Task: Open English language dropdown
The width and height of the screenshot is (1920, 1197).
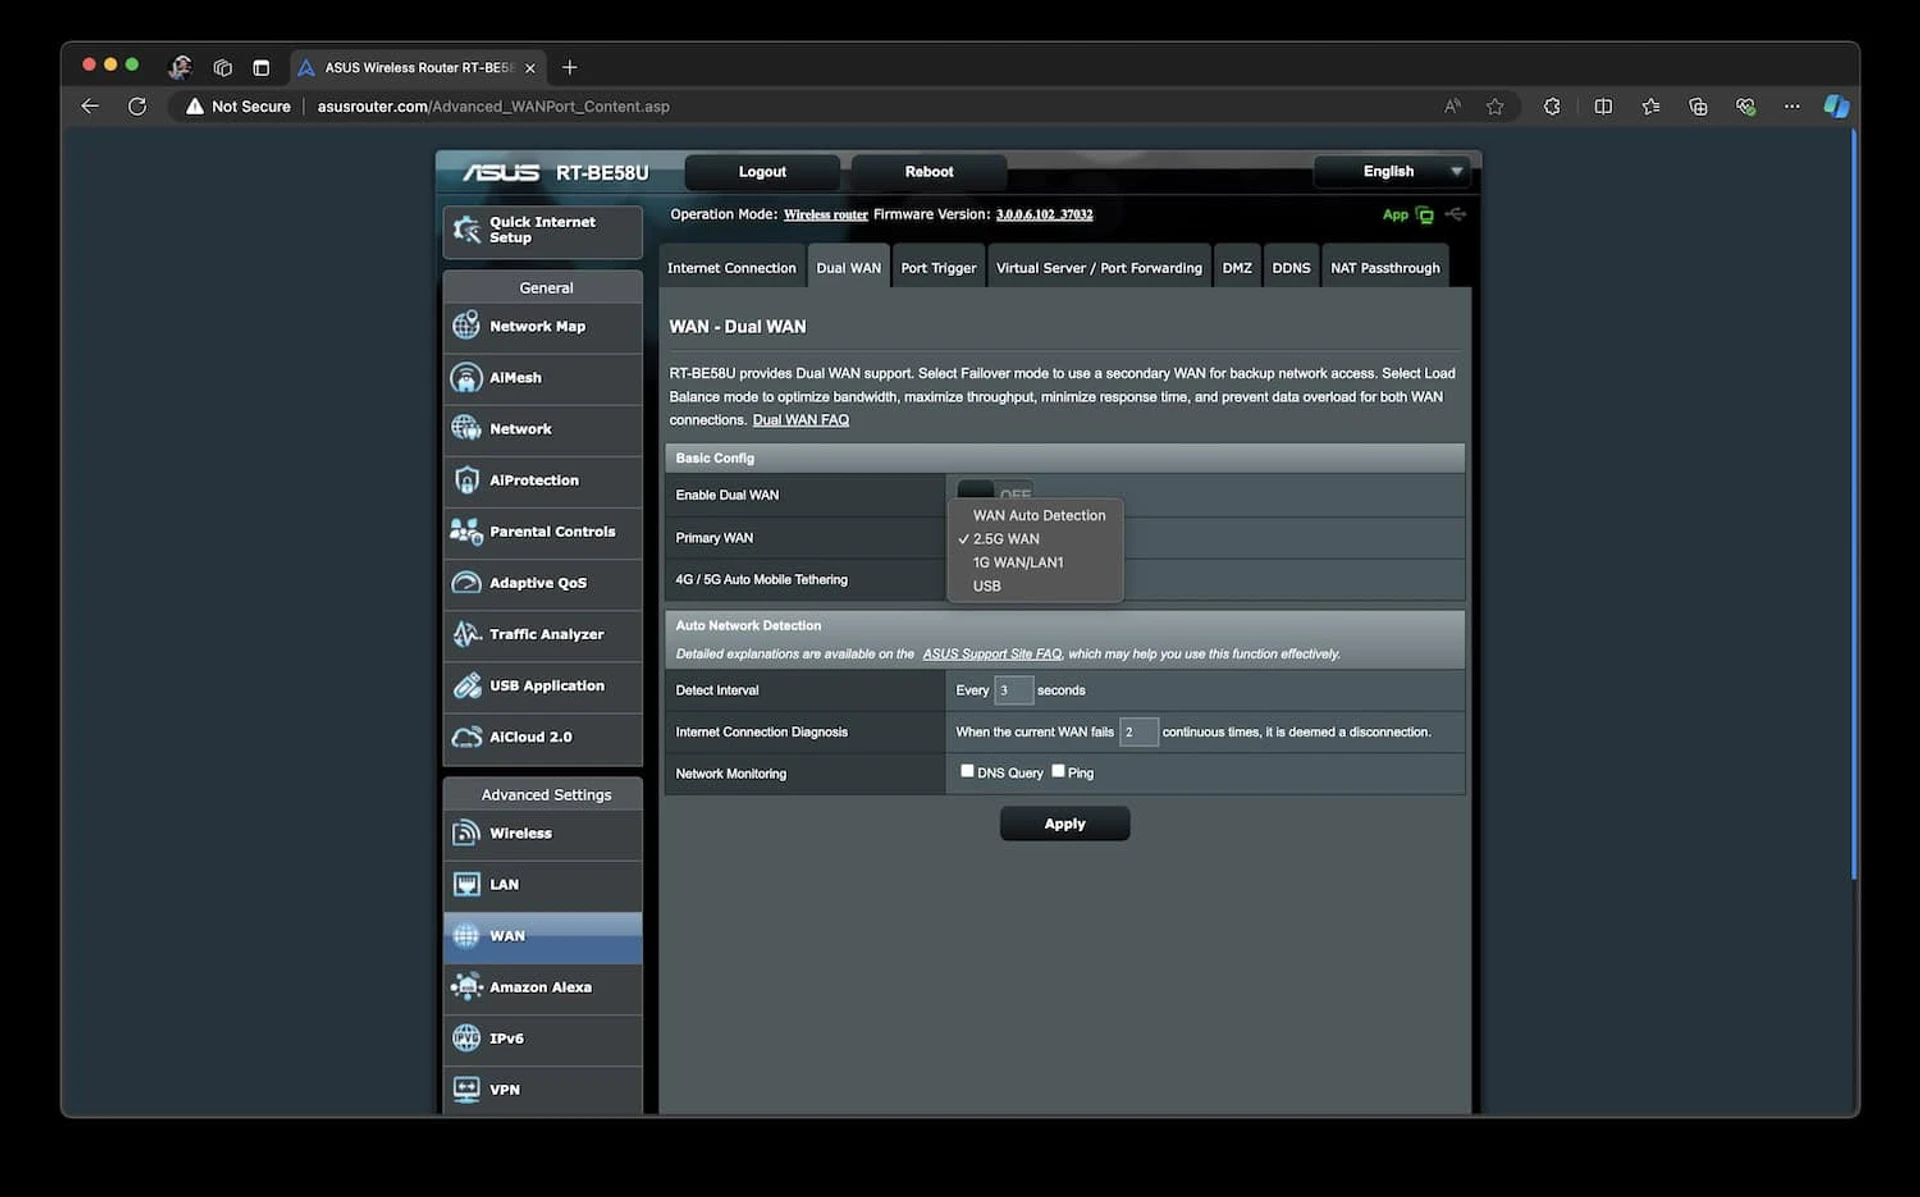Action: pos(1391,171)
